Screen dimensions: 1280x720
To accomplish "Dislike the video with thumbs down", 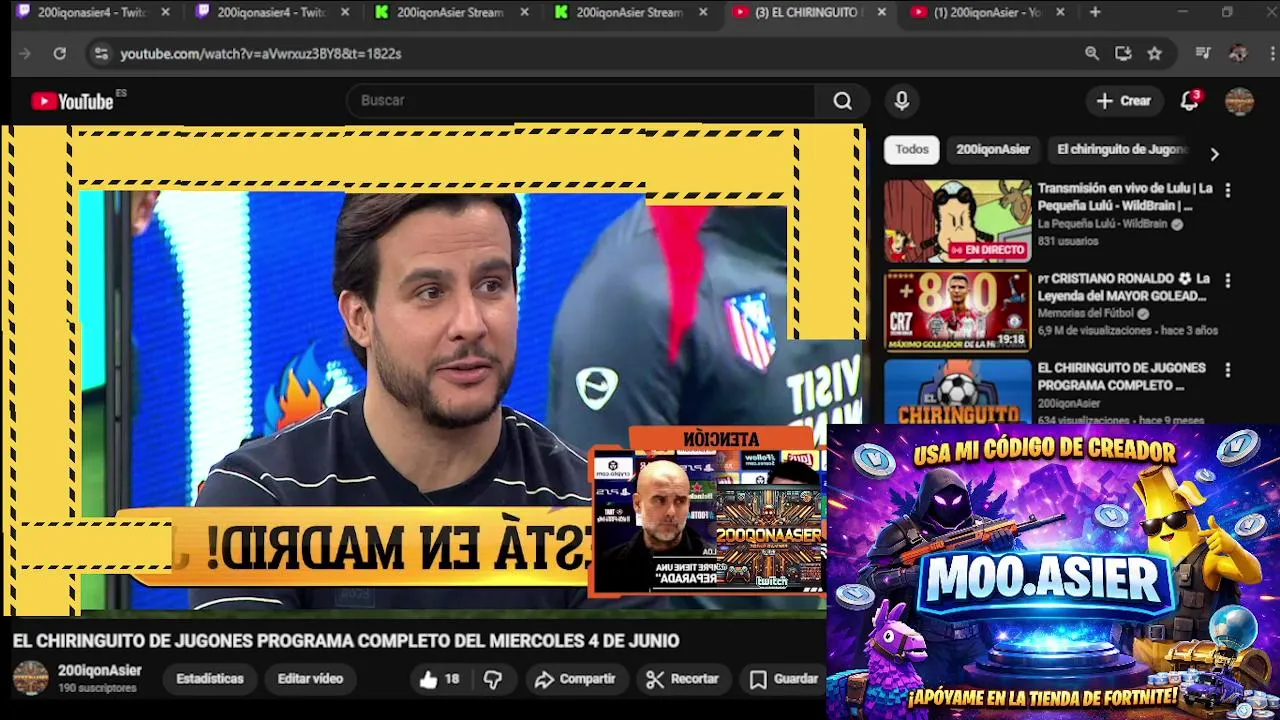I will click(493, 679).
